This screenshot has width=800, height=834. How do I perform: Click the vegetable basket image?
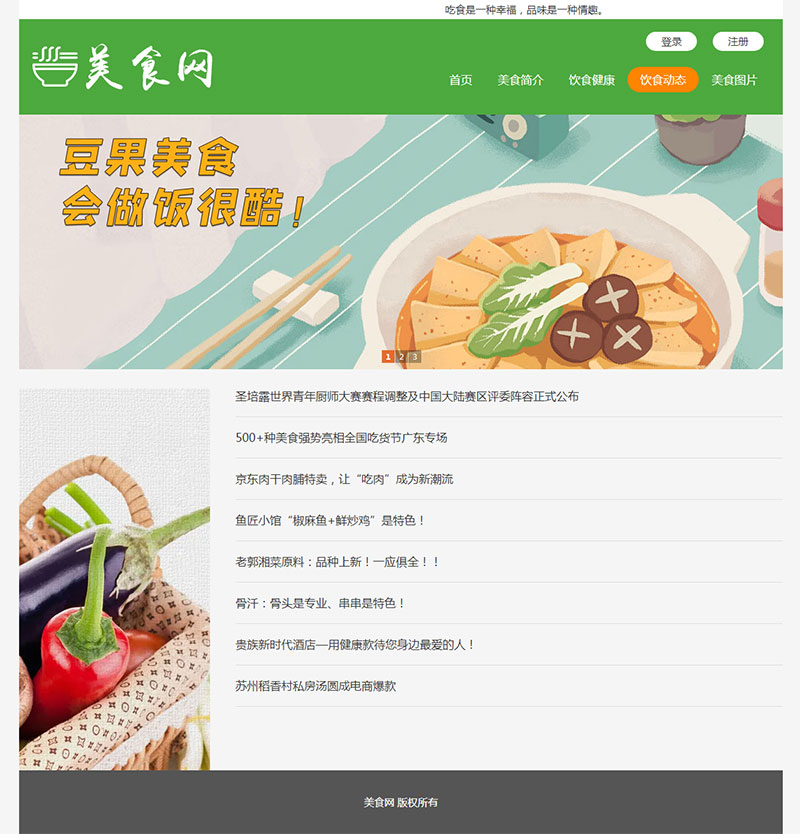pyautogui.click(x=114, y=579)
